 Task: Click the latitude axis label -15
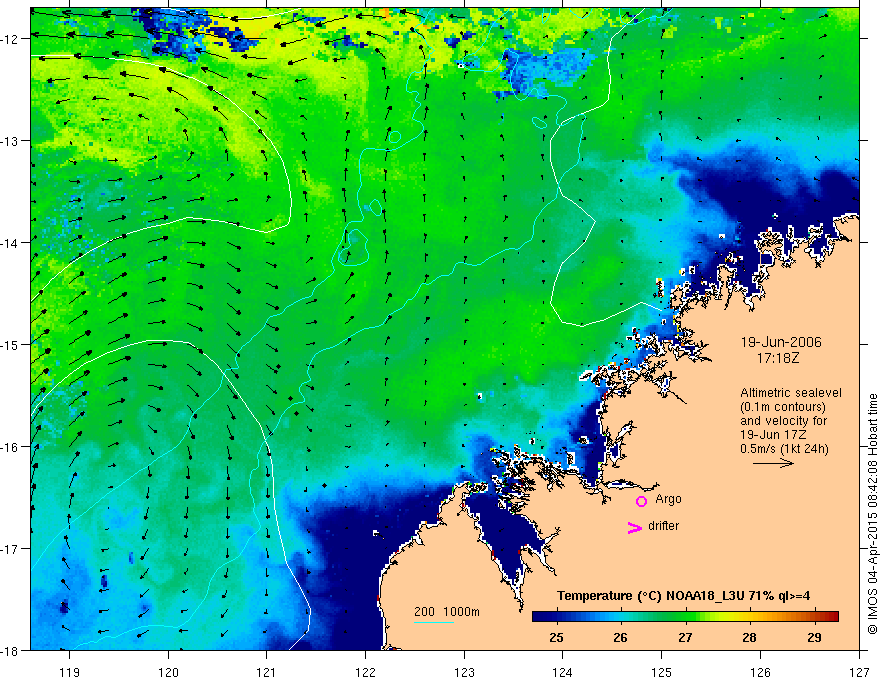10,344
